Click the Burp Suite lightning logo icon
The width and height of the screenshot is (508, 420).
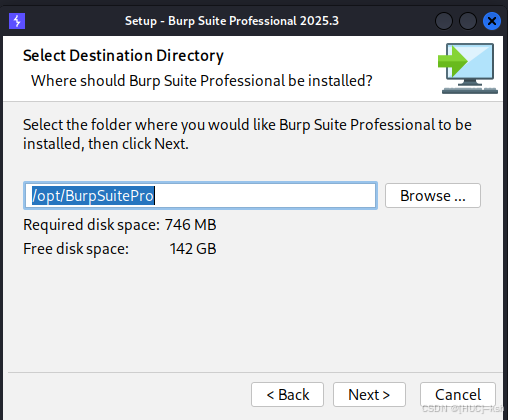tap(17, 21)
